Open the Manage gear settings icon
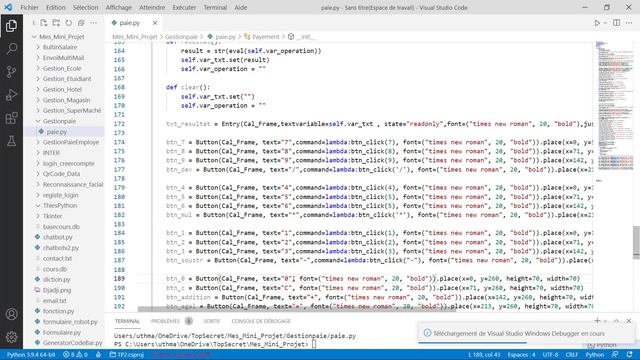This screenshot has width=640, height=360. point(11,337)
